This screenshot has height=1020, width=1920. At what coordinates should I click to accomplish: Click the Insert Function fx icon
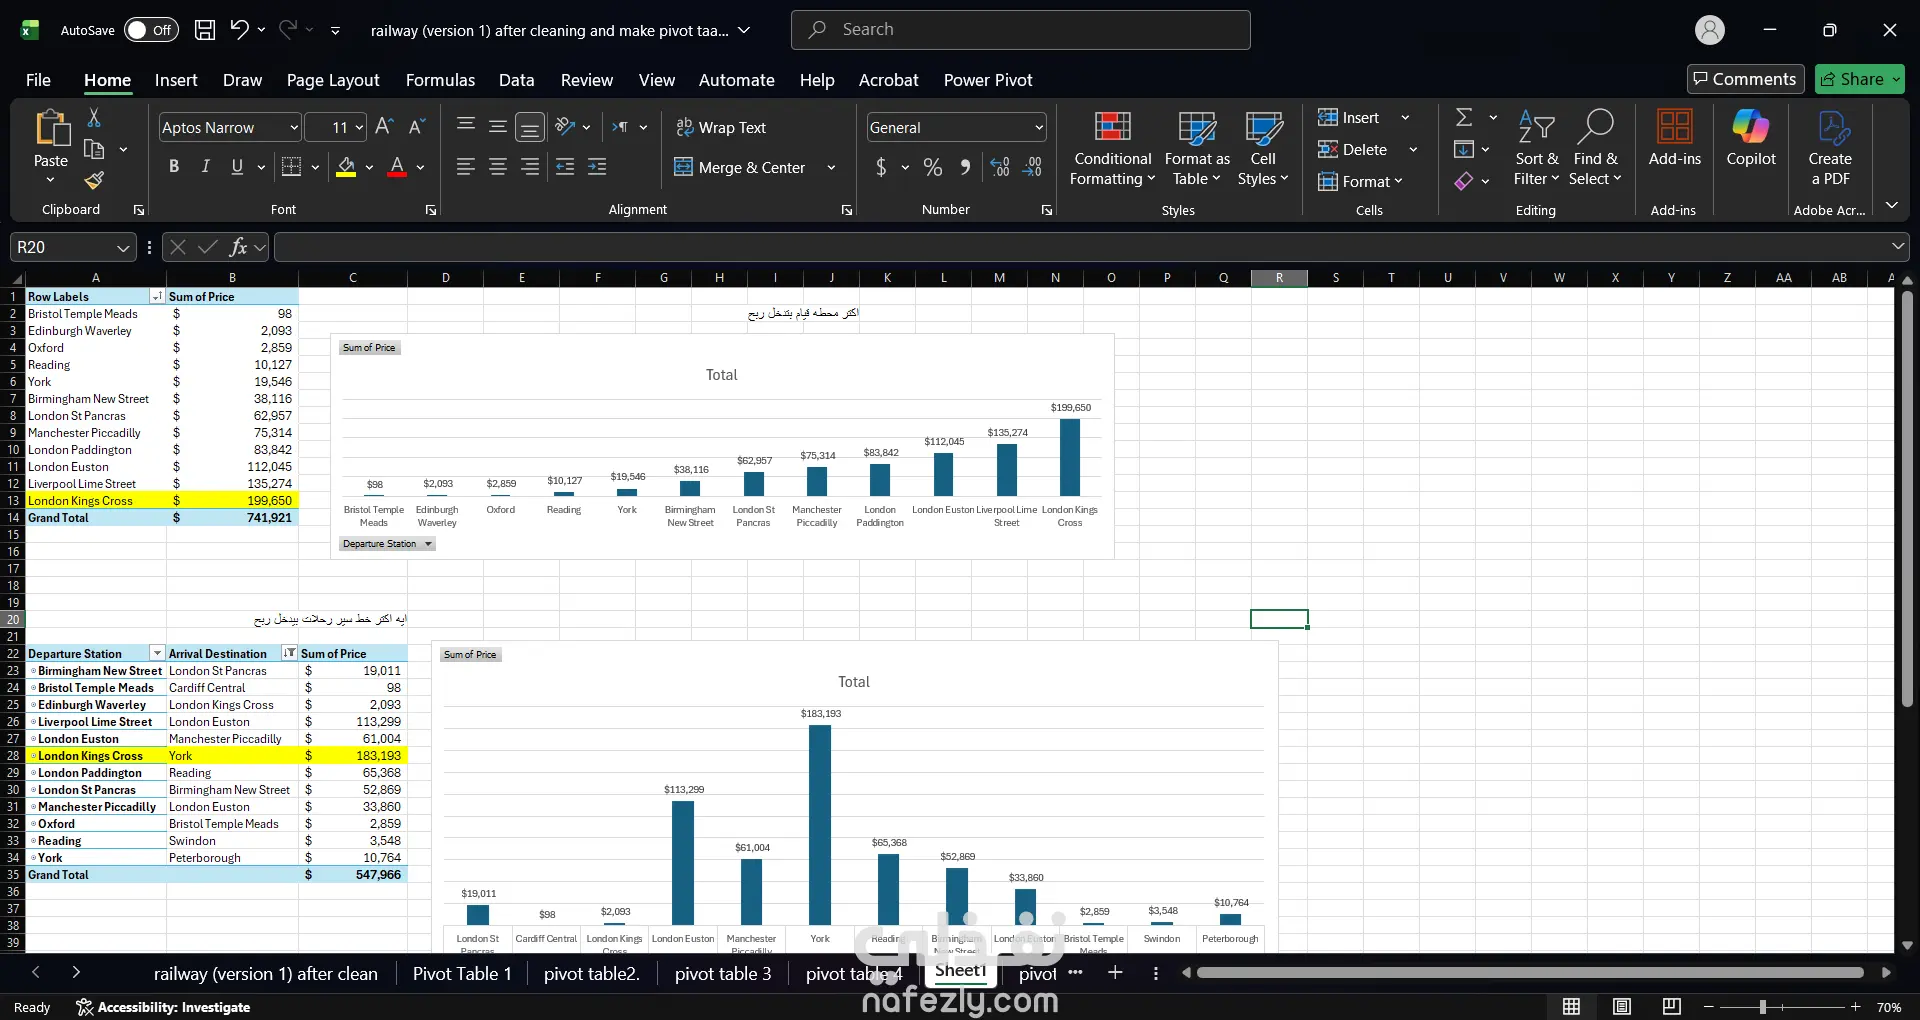point(238,247)
